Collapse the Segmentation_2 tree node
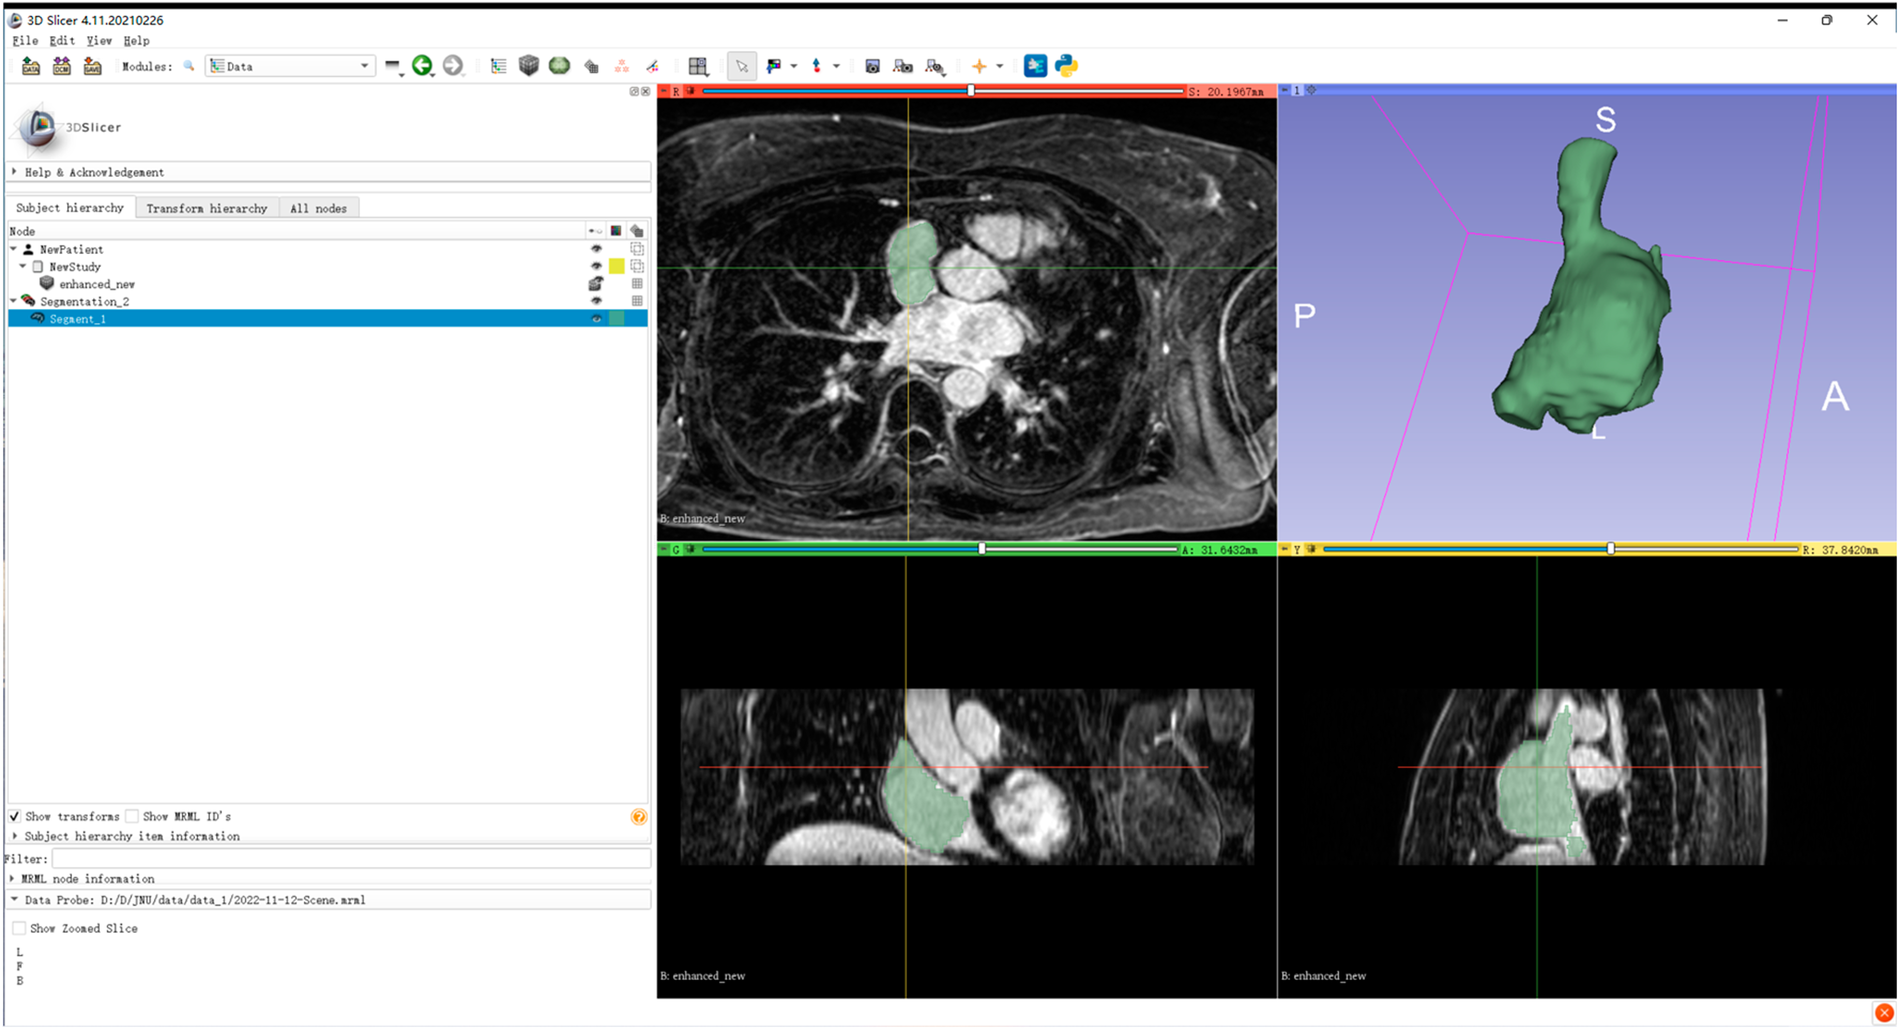The height and width of the screenshot is (1030, 1900). point(12,301)
